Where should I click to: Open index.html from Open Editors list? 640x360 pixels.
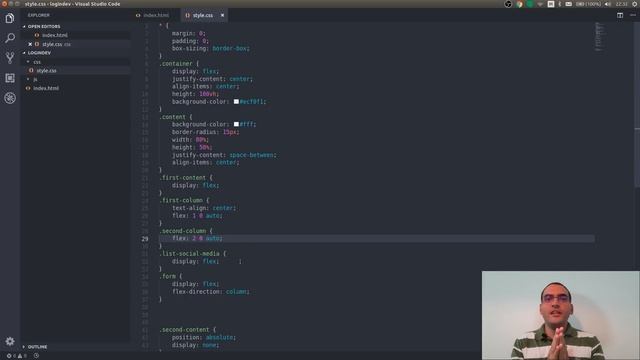click(55, 36)
